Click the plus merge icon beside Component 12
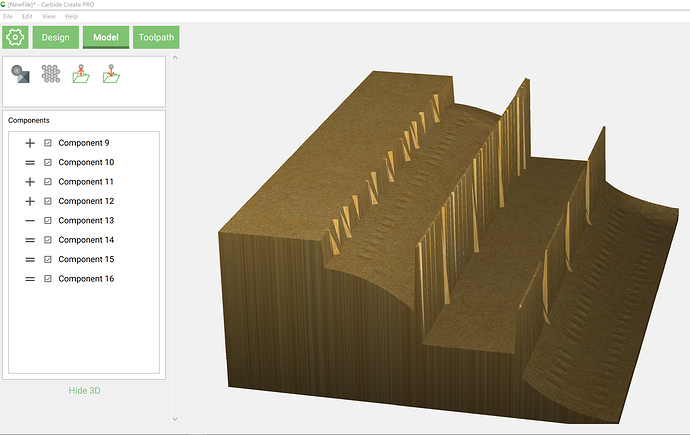Image resolution: width=690 pixels, height=435 pixels. coord(30,201)
